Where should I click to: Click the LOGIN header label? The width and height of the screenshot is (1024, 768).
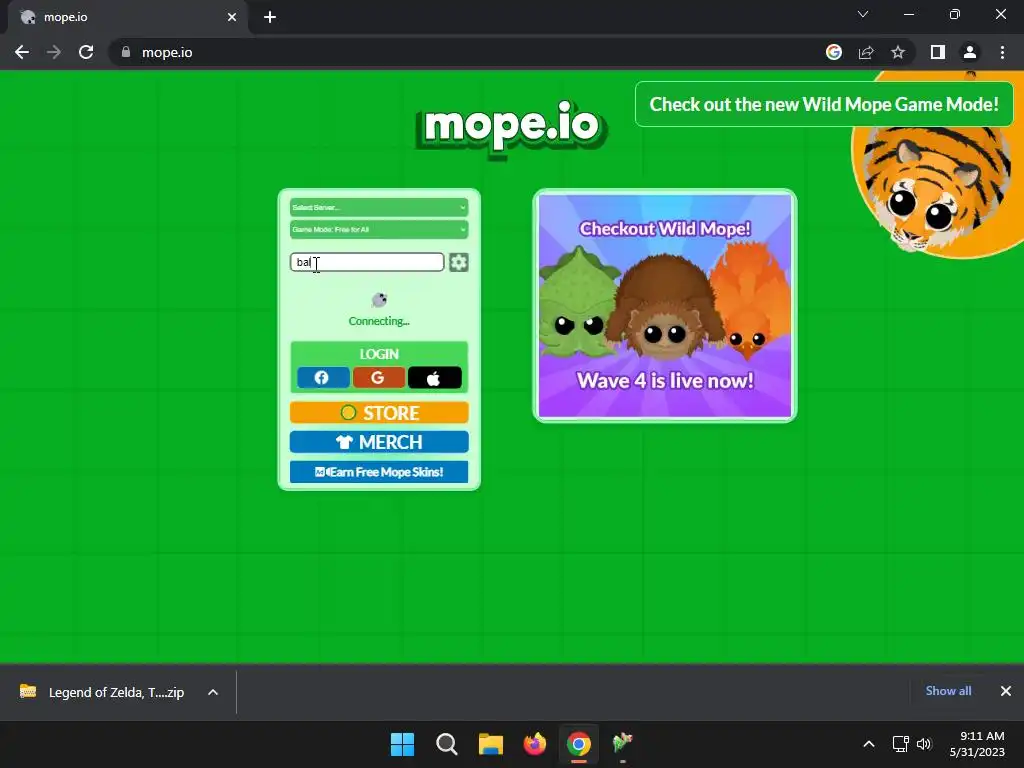[379, 354]
